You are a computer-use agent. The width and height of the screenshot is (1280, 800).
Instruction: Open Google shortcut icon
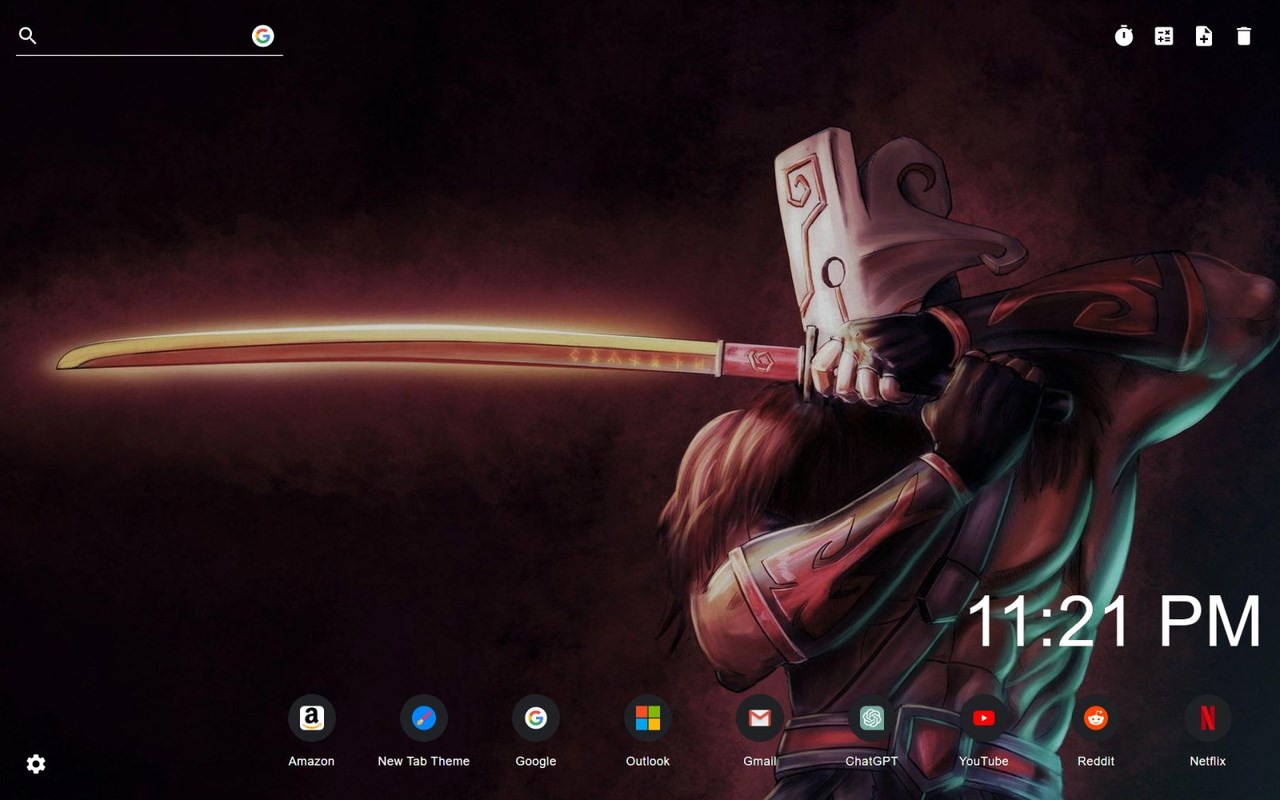tap(536, 718)
